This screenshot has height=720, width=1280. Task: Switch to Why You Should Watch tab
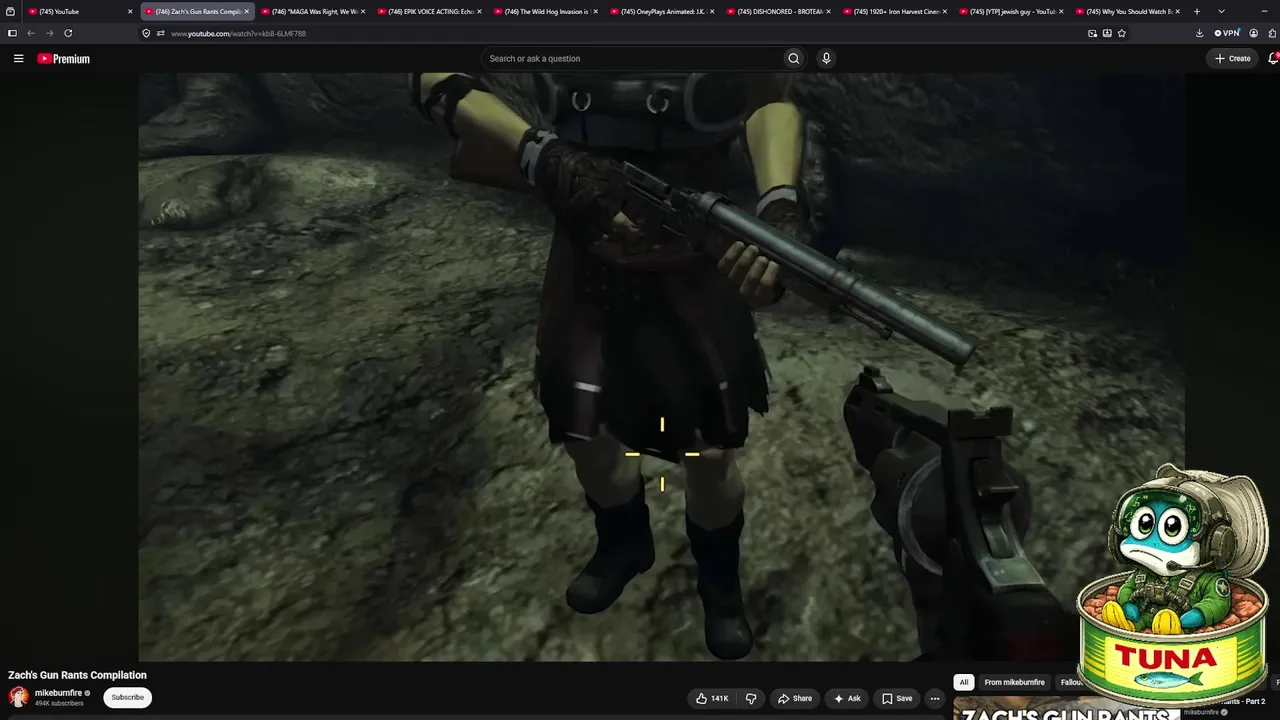click(x=1130, y=12)
